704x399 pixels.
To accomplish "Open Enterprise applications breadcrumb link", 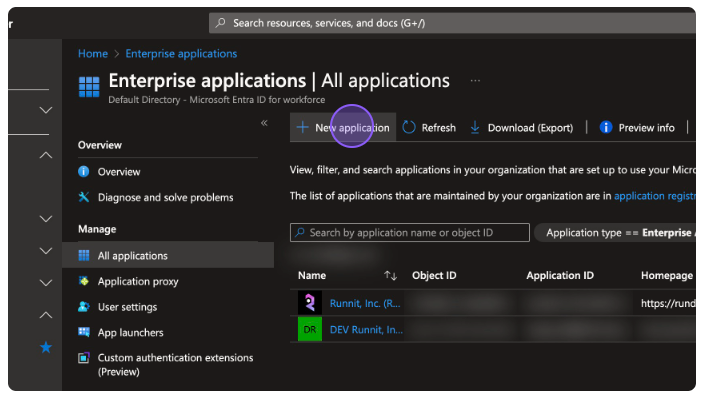I will coord(181,54).
